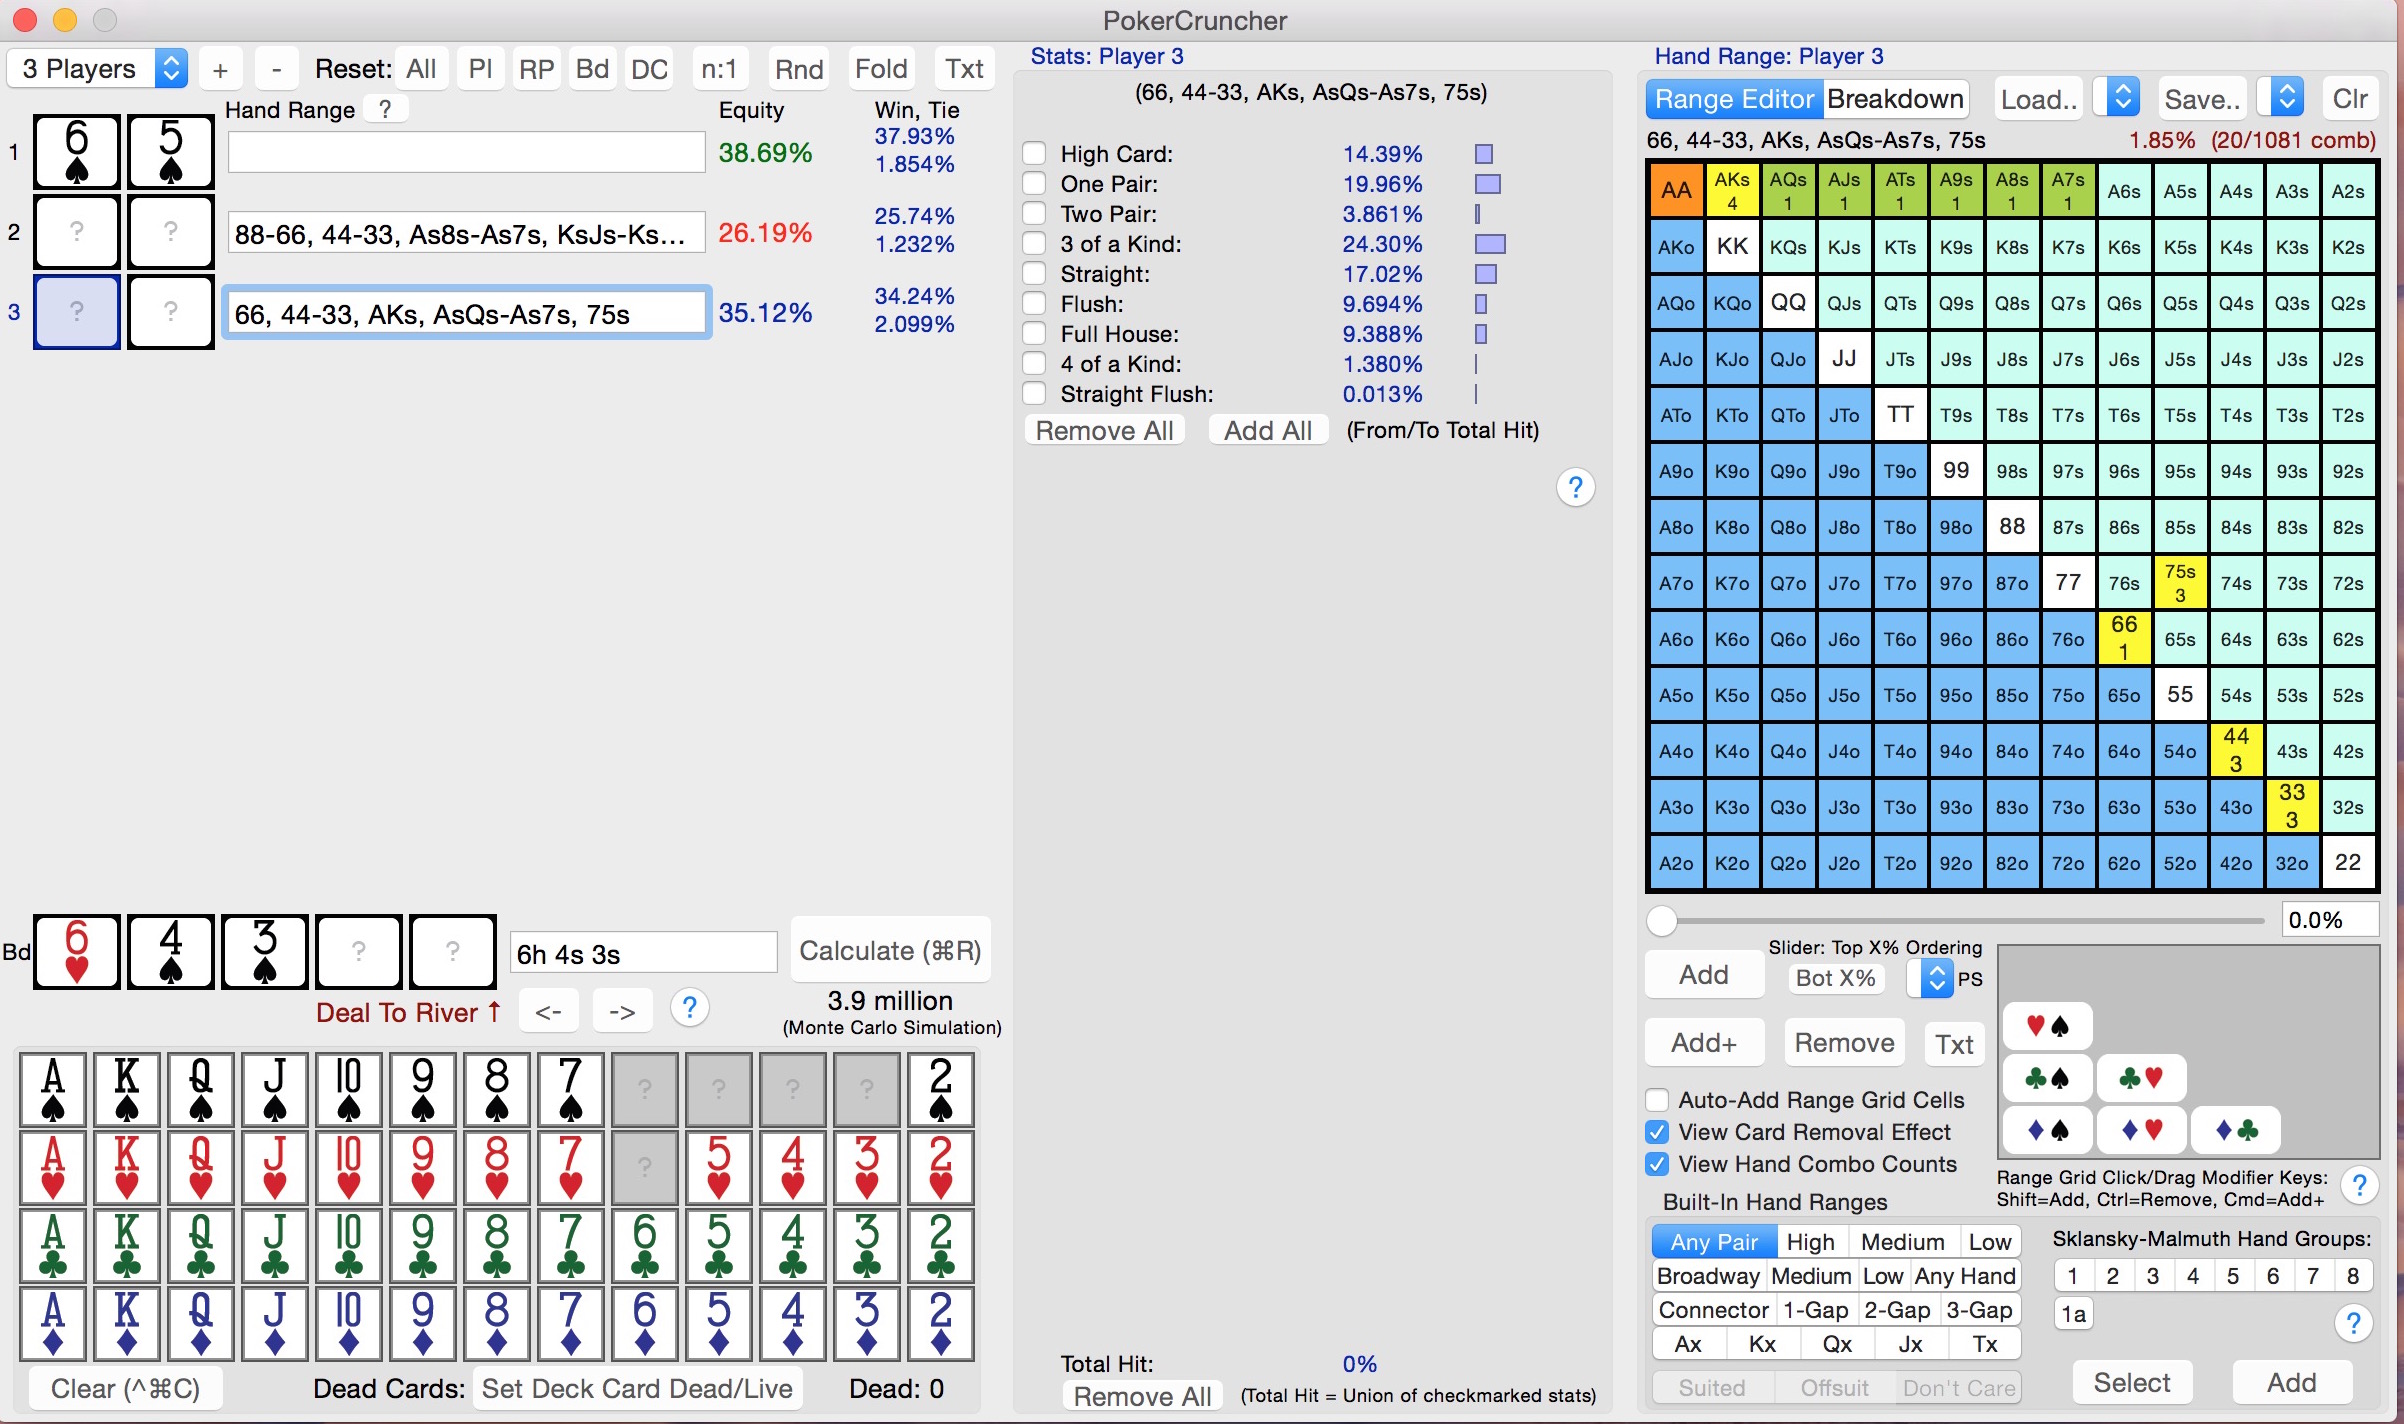2404x1424 pixels.
Task: Add a player with plus button
Action: point(221,69)
